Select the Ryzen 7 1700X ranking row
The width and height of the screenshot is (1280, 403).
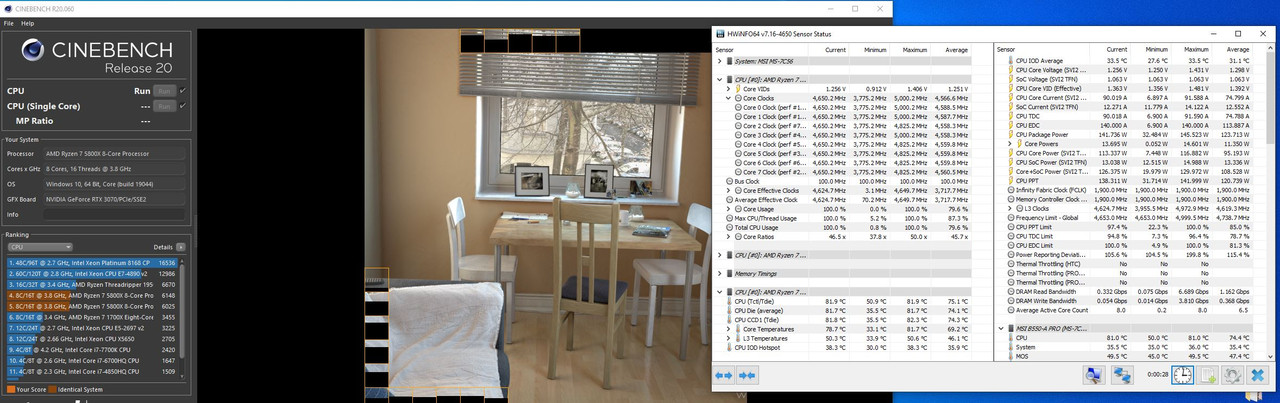[93, 317]
